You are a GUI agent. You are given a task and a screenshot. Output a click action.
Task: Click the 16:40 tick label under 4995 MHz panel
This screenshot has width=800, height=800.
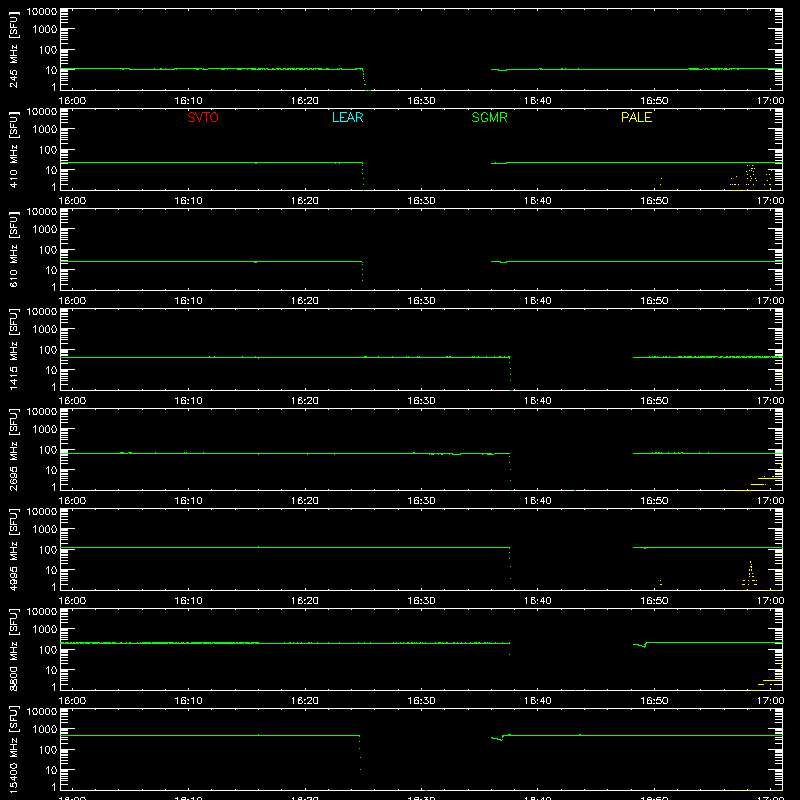(x=537, y=601)
